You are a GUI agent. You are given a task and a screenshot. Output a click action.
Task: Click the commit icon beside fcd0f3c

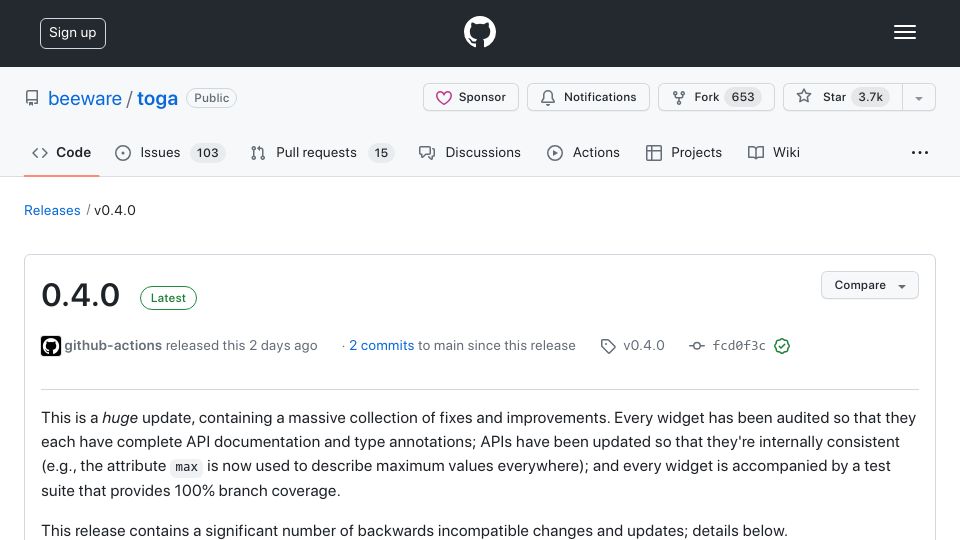(697, 346)
